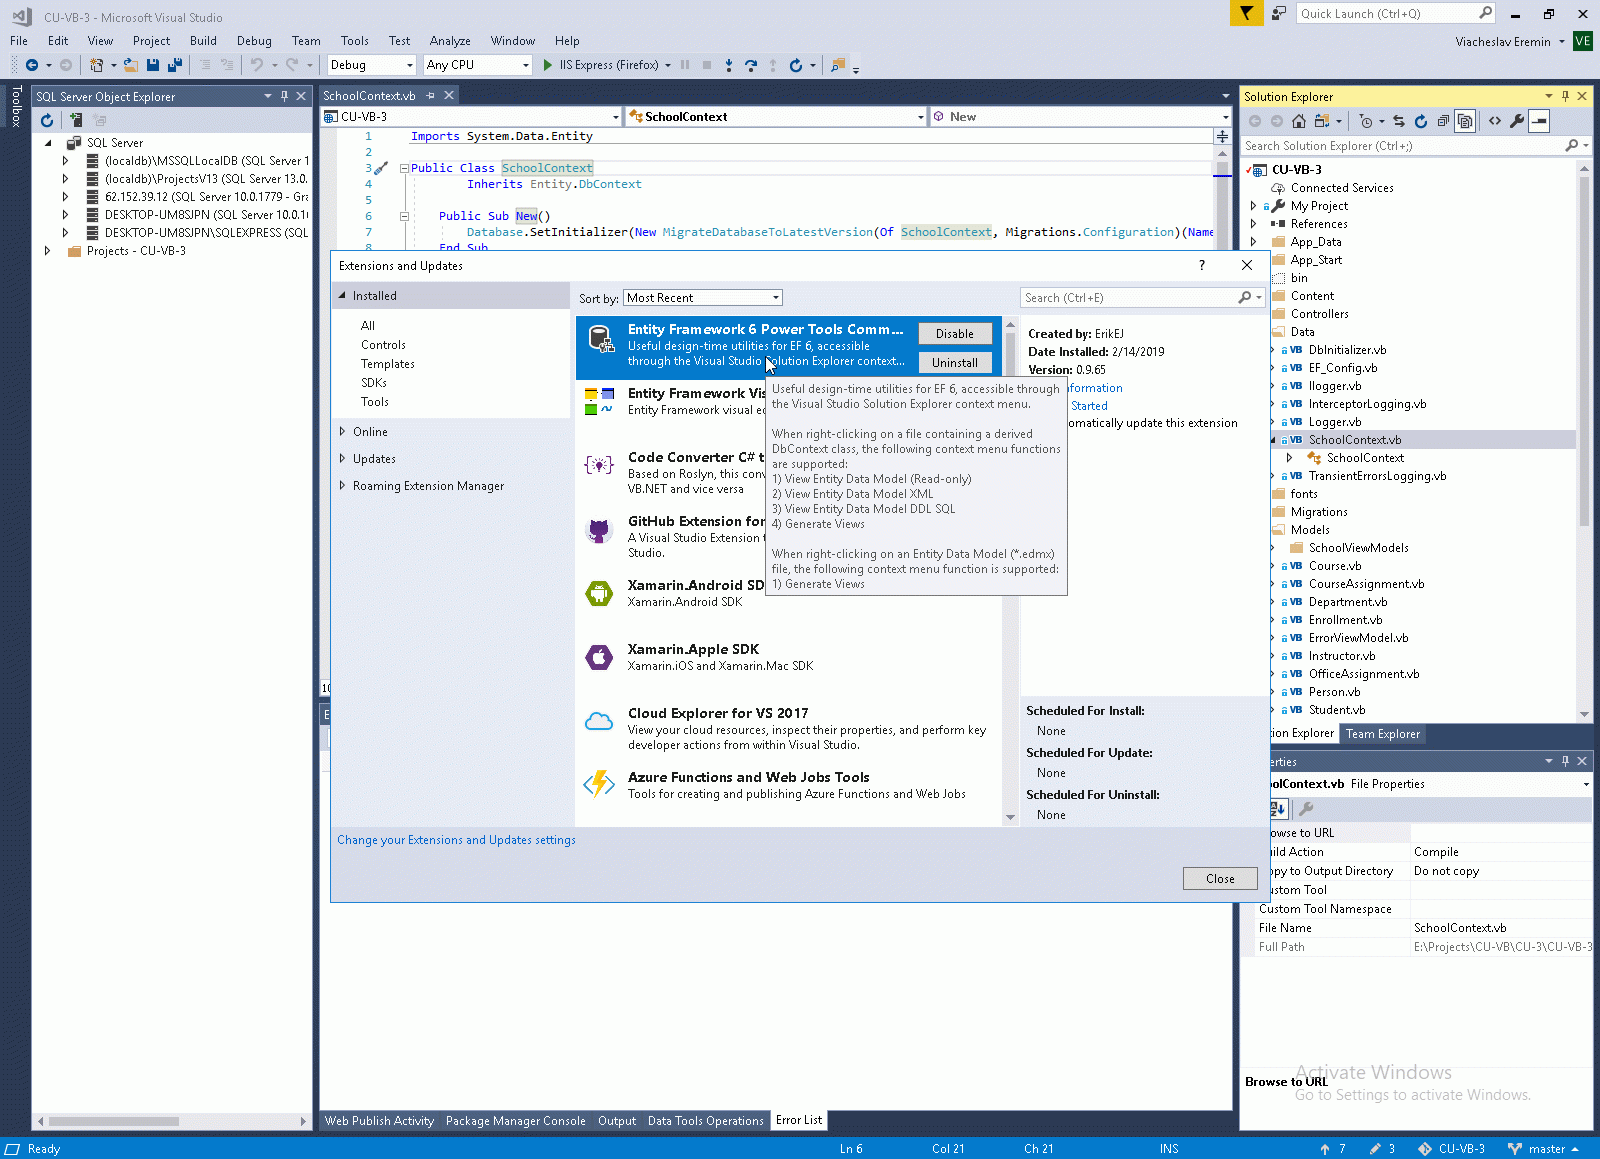
Task: Switch to the Team Explorer tab
Action: [1383, 734]
